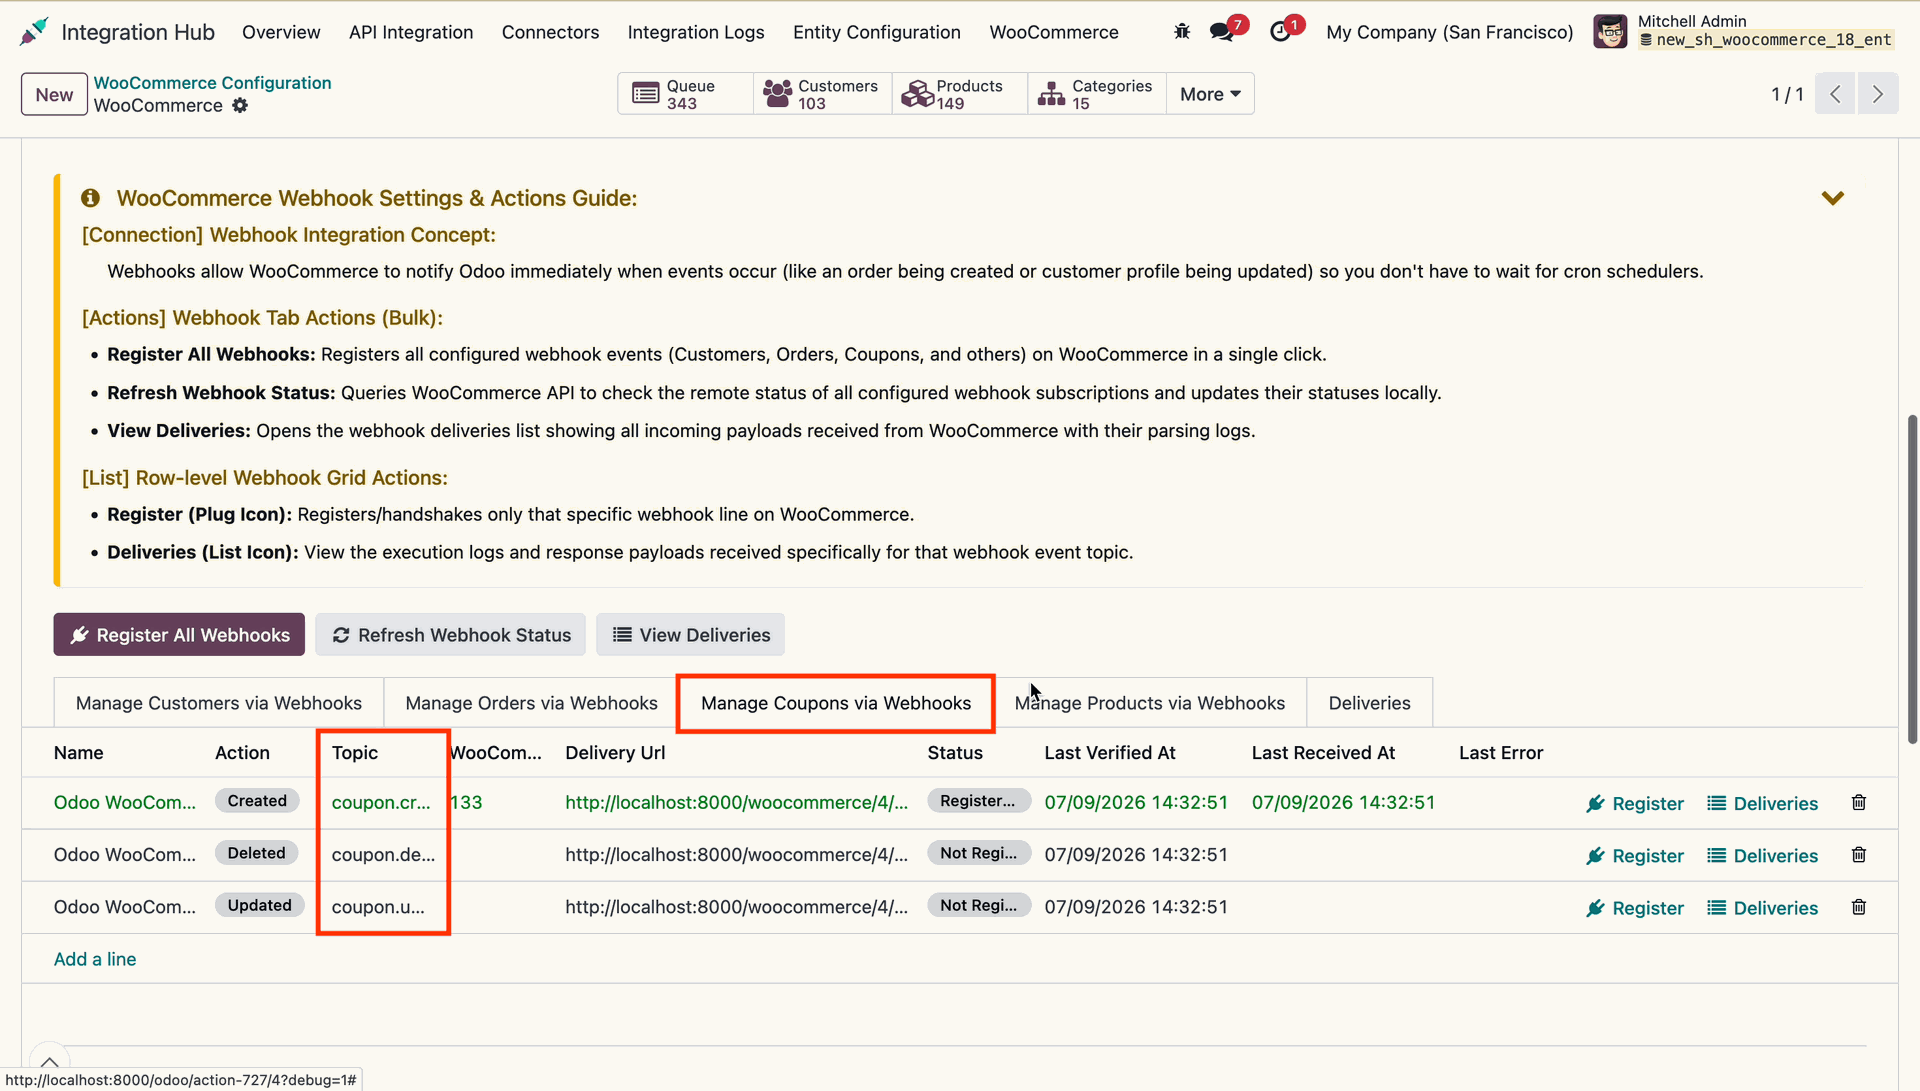Viewport: 1920px width, 1091px height.
Task: Open company switcher My Company (San Francisco)
Action: [1449, 32]
